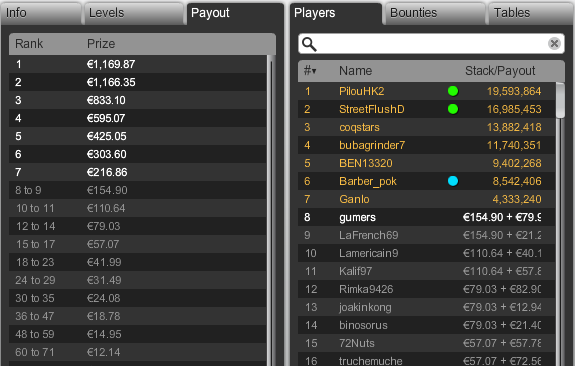
Task: Click the Rank column header
Action: coord(29,44)
